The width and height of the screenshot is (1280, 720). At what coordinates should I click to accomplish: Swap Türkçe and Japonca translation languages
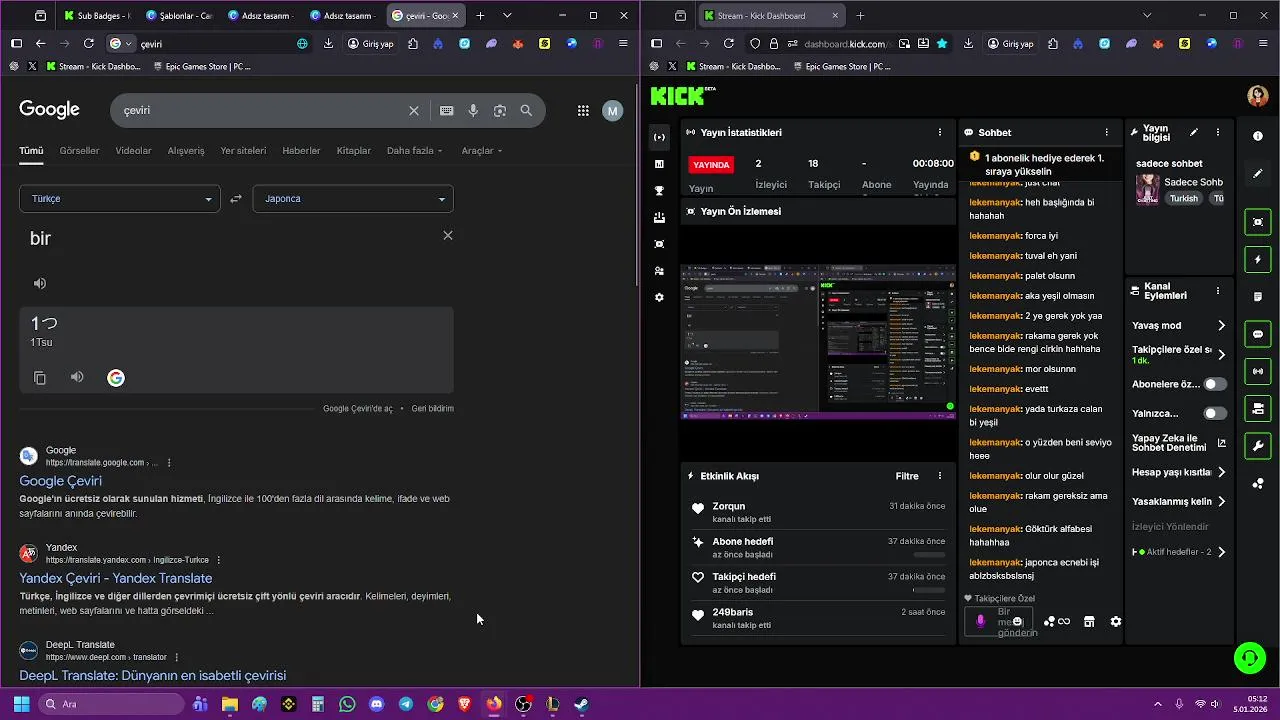[236, 199]
